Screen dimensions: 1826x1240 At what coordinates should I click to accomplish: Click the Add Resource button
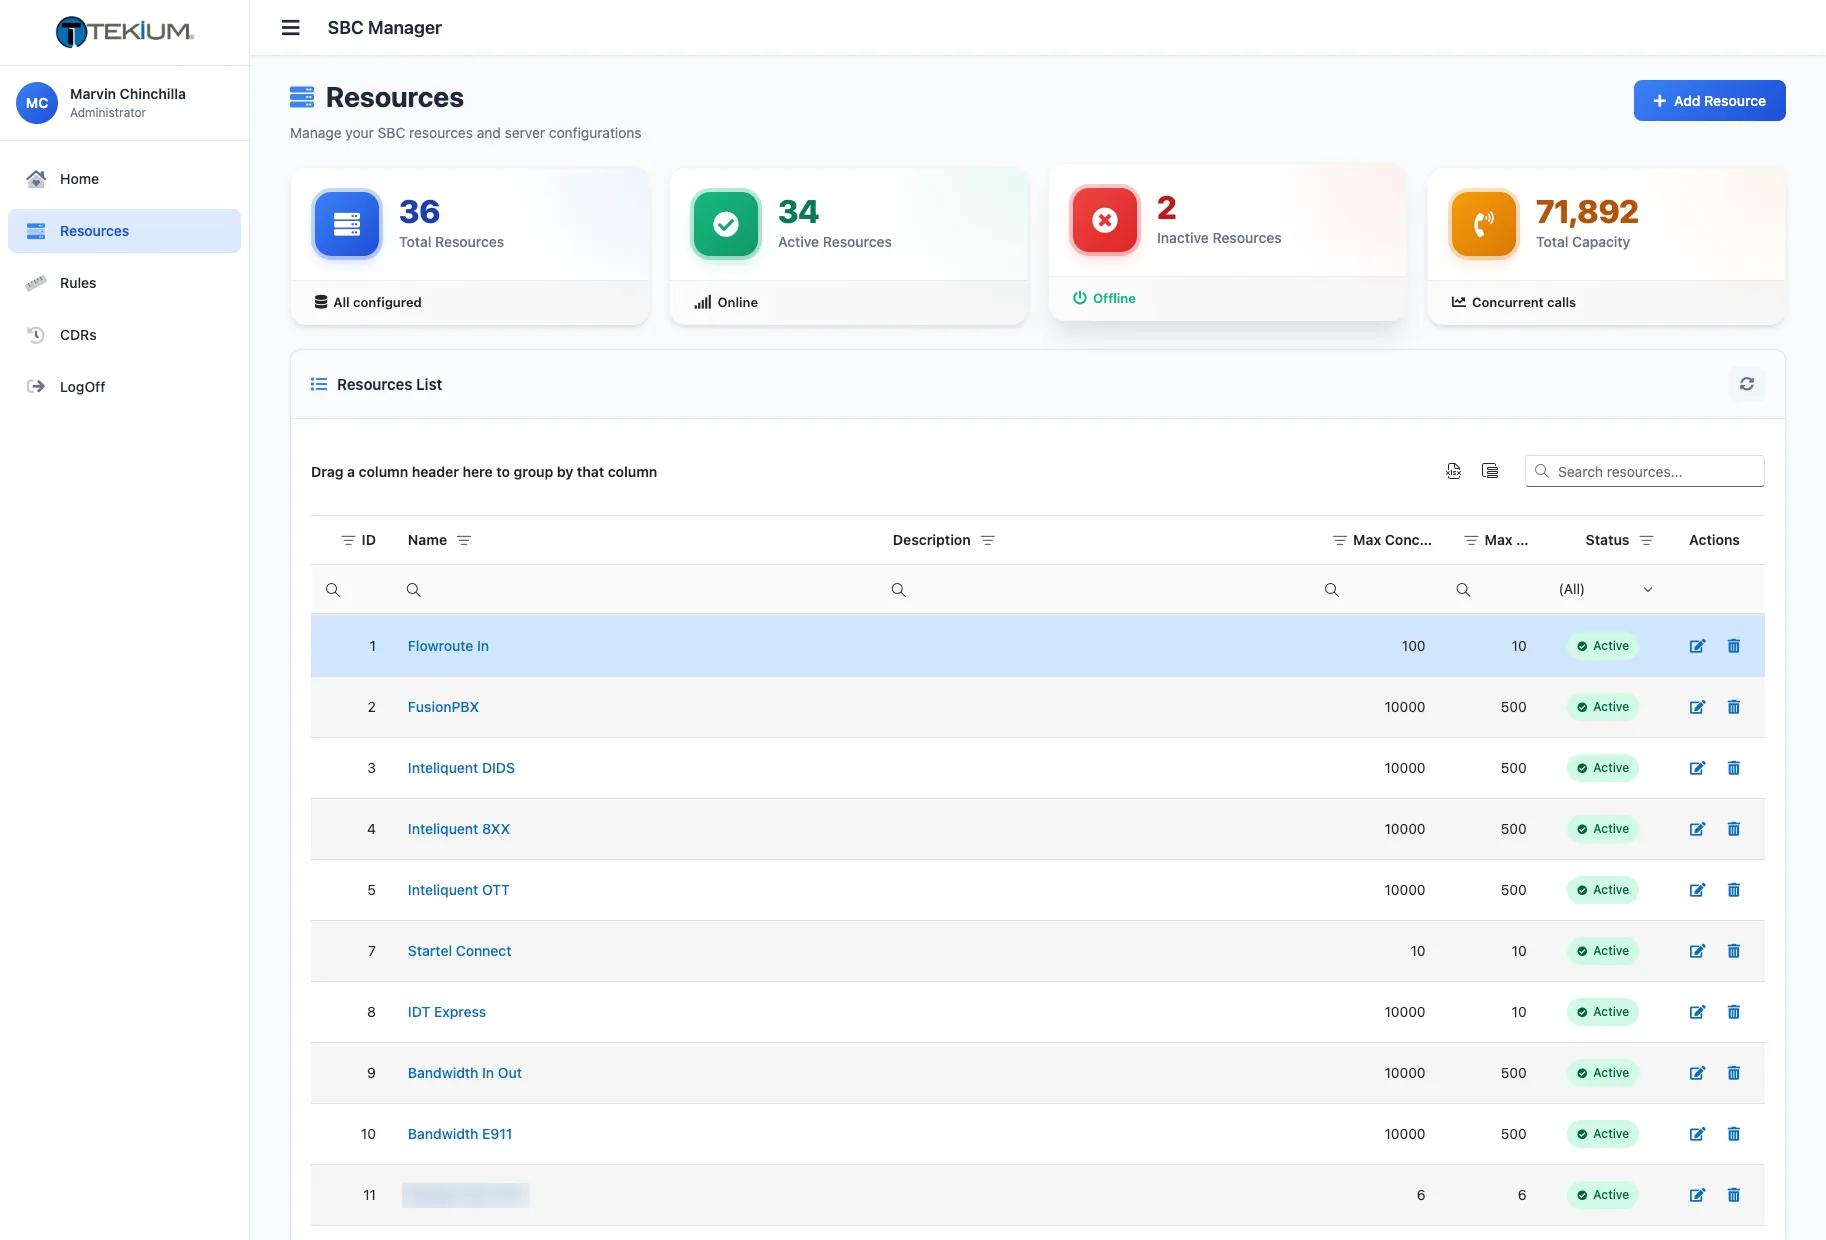tap(1709, 101)
